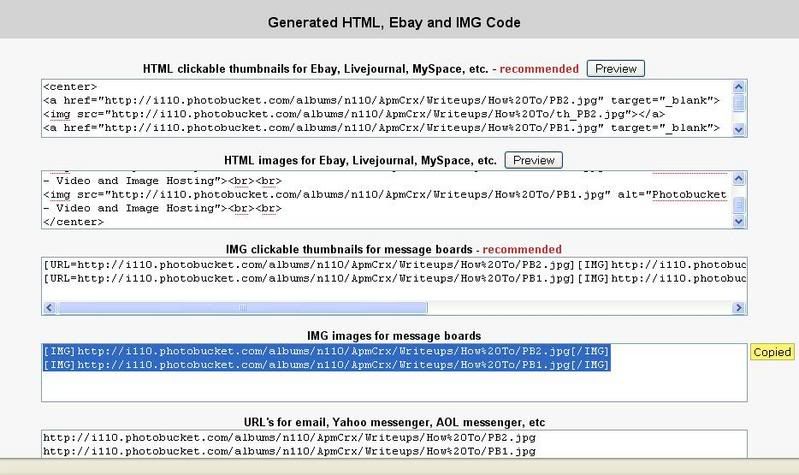This screenshot has width=799, height=475.
Task: Click scroll-up arrow in HTML clickable thumbnails box
Action: (x=739, y=87)
